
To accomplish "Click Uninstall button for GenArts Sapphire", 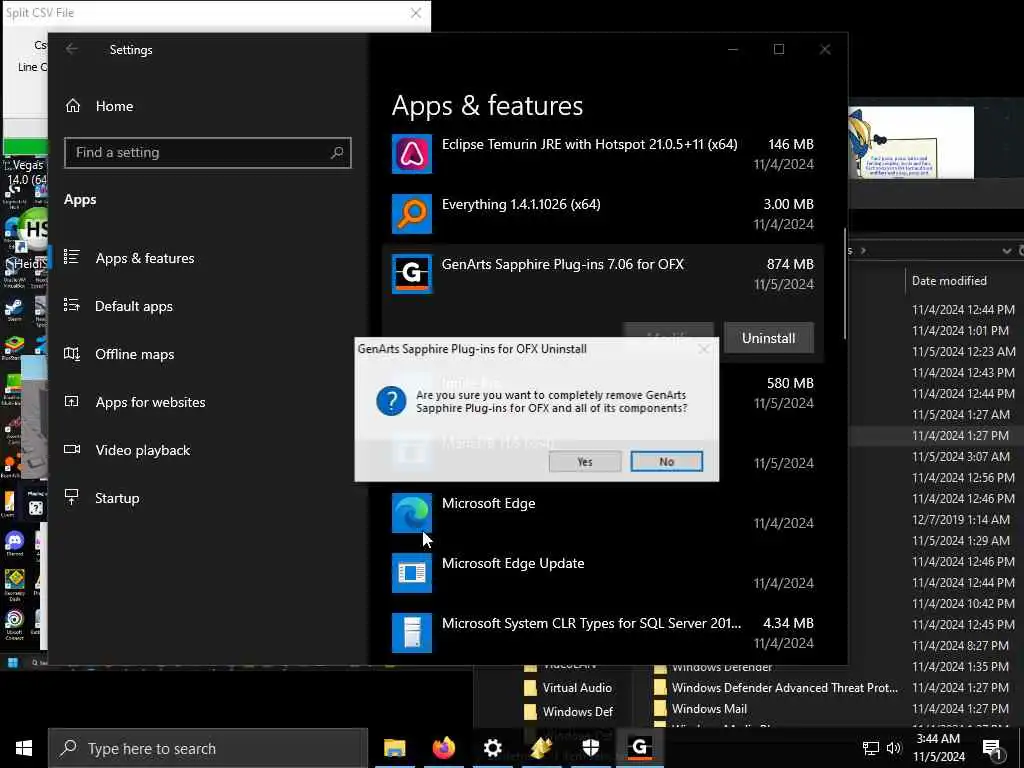I will (x=768, y=338).
